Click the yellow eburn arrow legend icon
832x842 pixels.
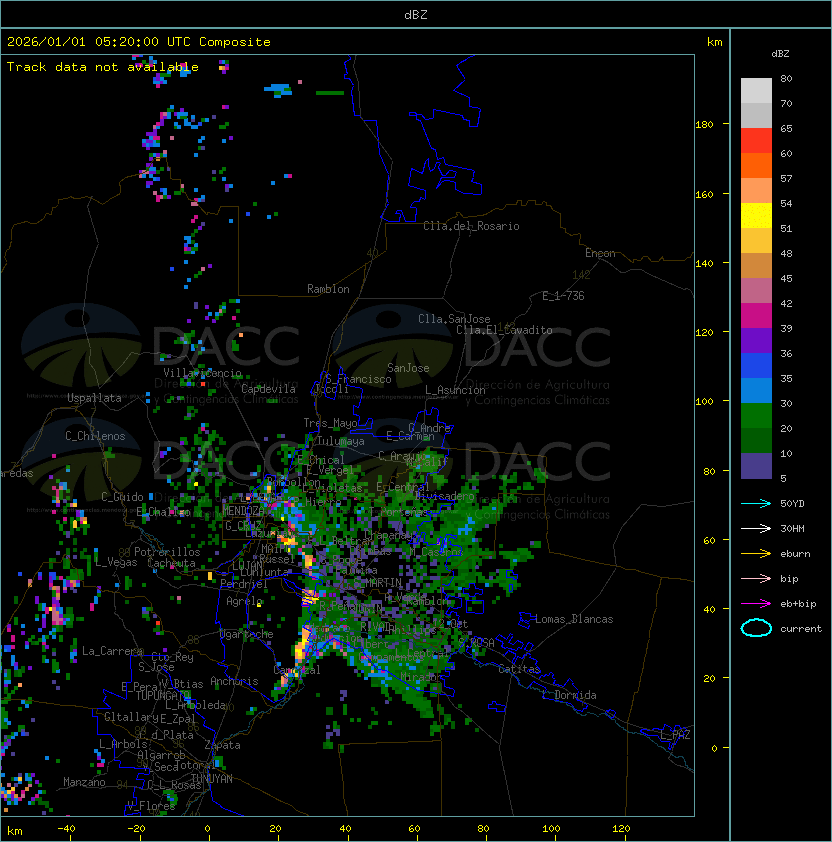pyautogui.click(x=756, y=553)
